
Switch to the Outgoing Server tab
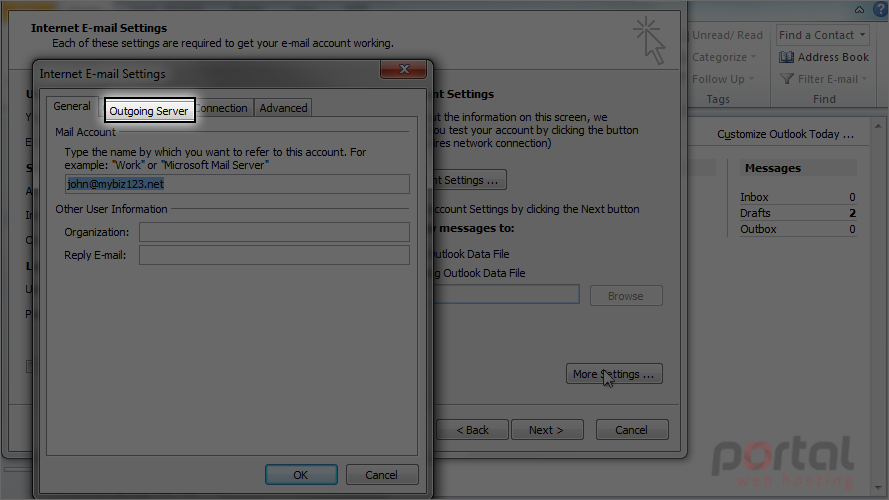[149, 111]
